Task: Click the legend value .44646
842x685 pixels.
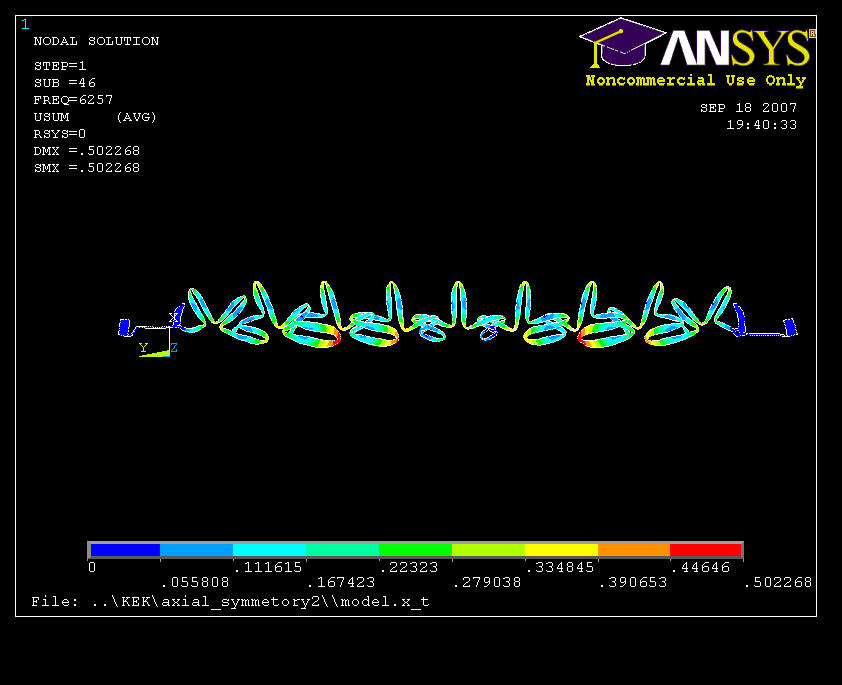Action: (701, 567)
